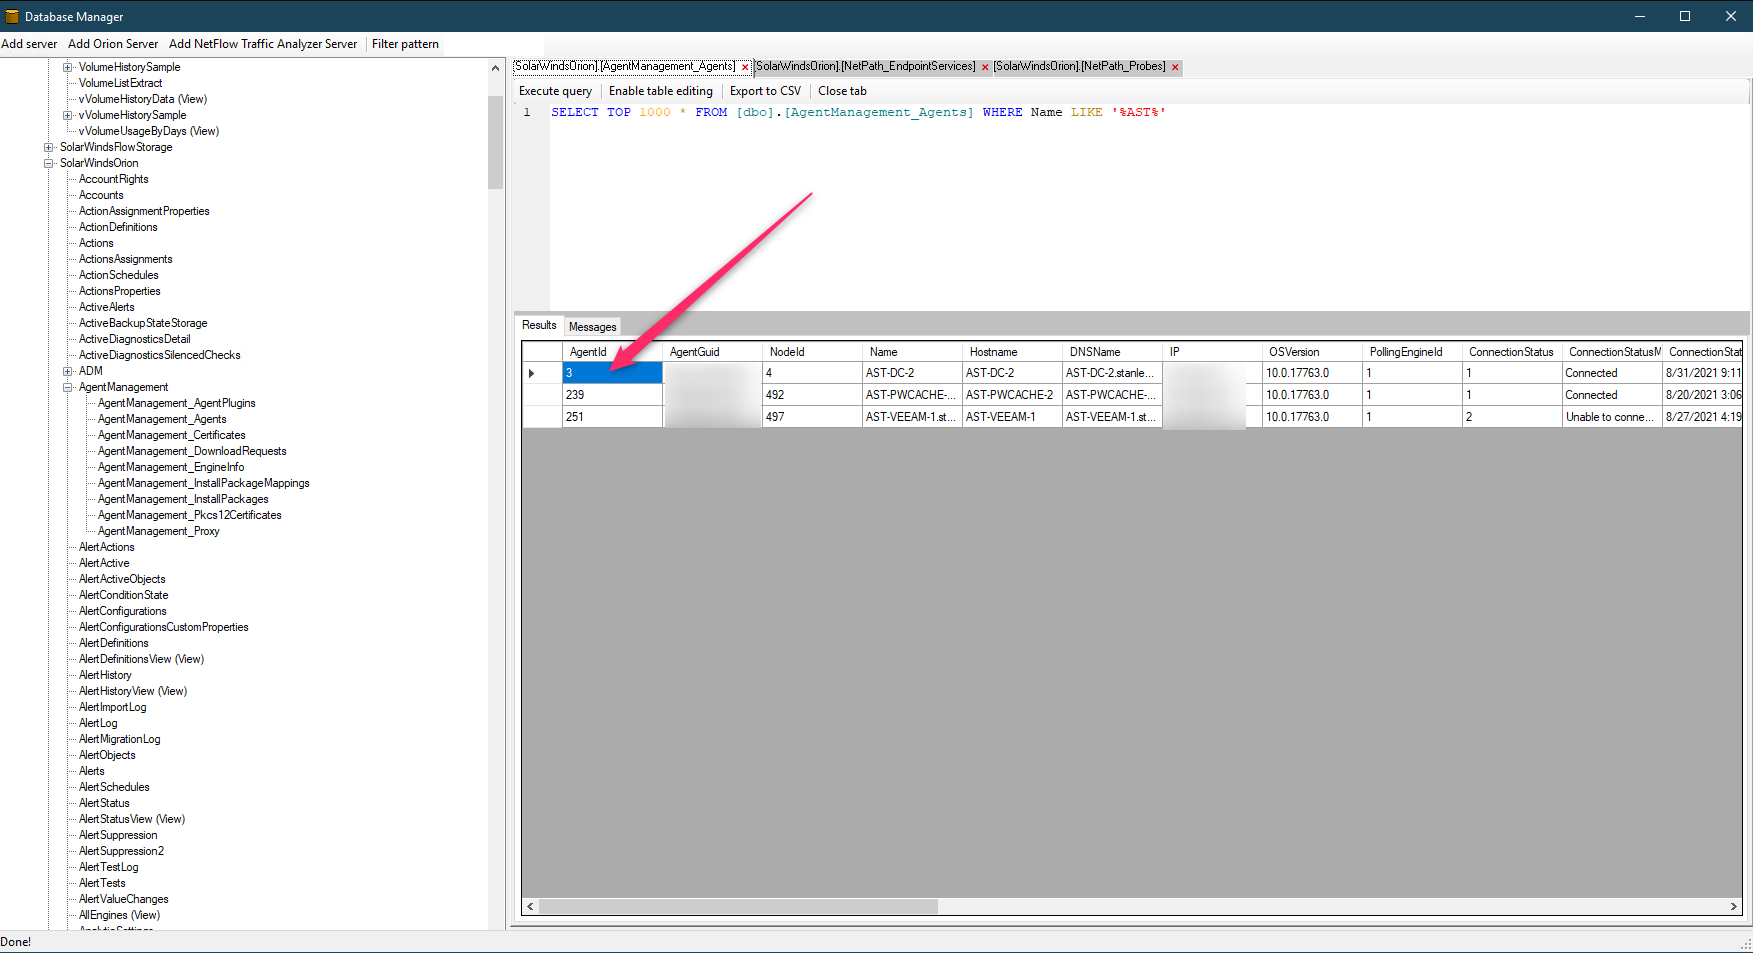Click into the SQL query editor text
1753x953 pixels.
[858, 112]
